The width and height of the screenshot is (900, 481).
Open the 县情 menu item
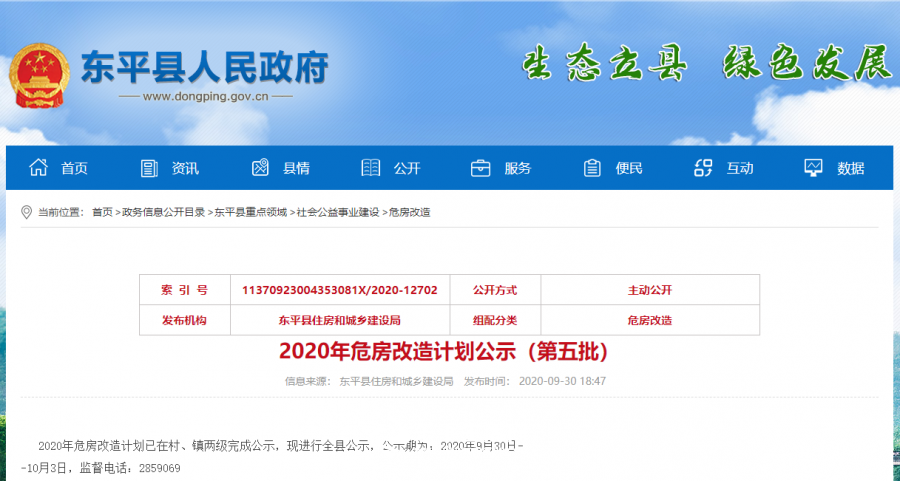click(x=296, y=168)
